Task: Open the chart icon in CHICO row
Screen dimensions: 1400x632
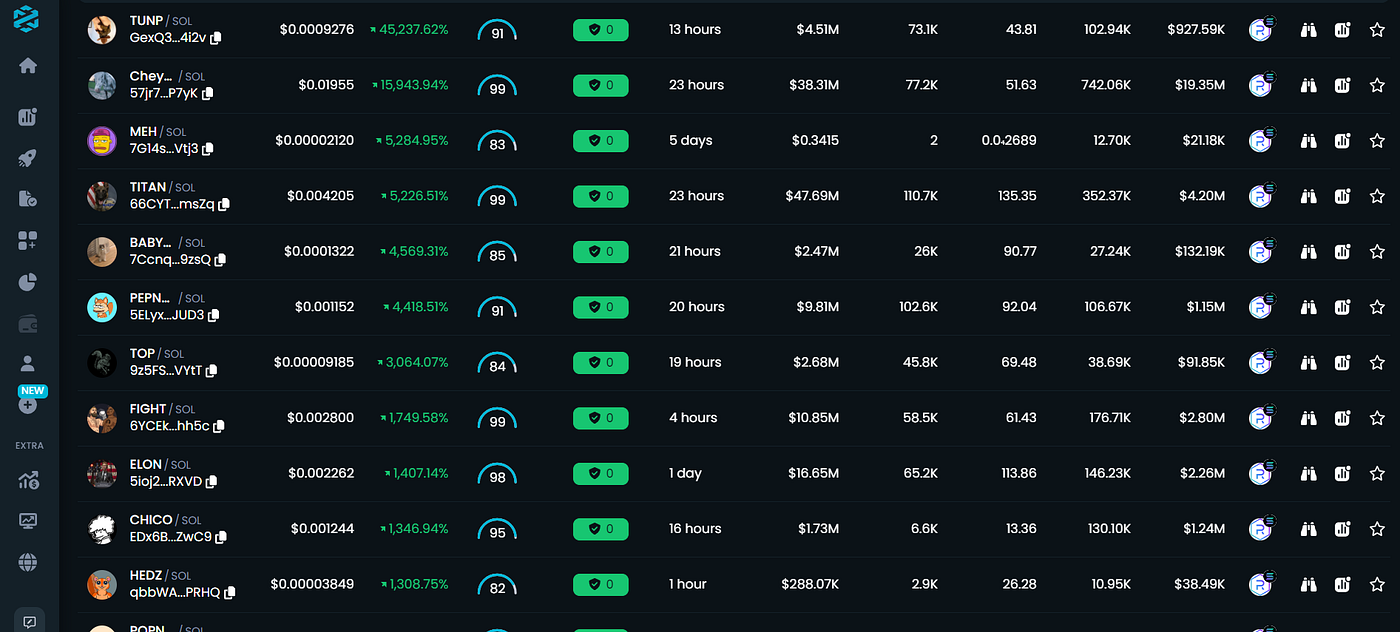Action: pyautogui.click(x=1342, y=528)
